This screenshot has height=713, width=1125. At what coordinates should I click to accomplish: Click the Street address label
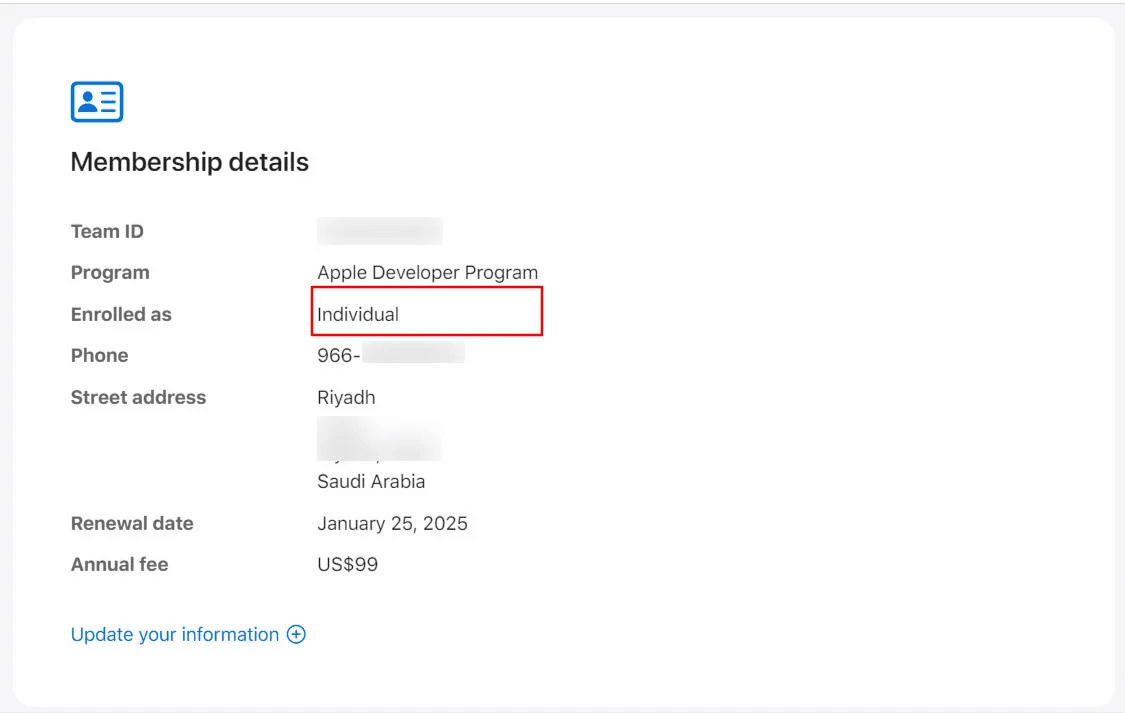click(138, 397)
